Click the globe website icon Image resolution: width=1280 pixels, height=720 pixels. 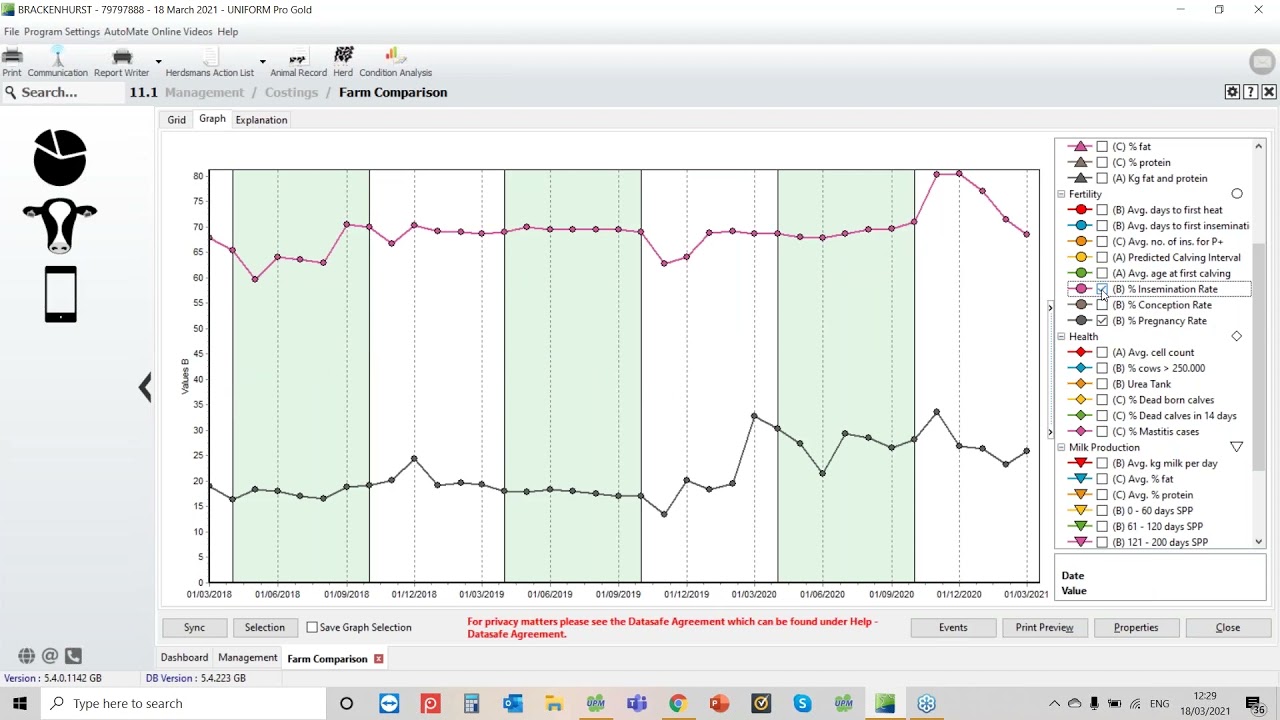pos(27,656)
